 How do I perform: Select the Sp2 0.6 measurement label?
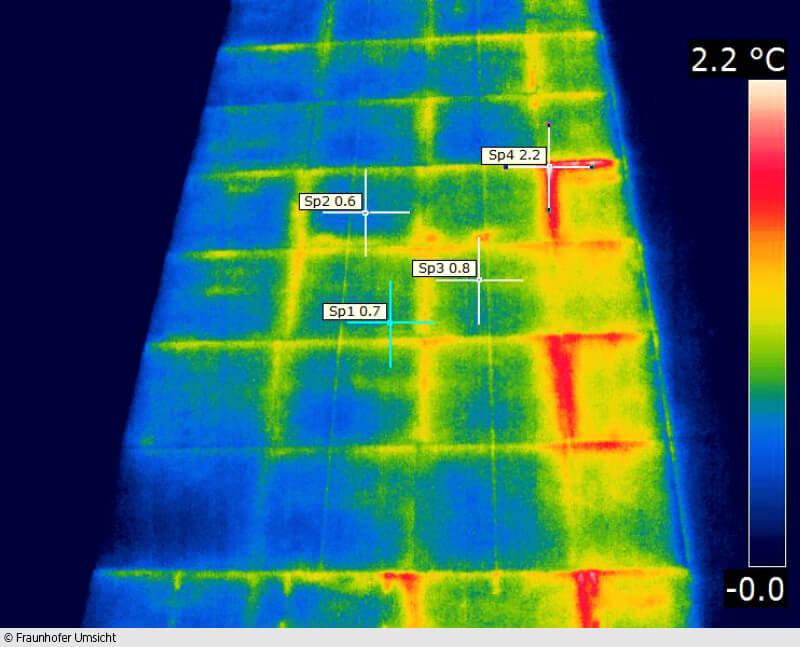click(330, 202)
